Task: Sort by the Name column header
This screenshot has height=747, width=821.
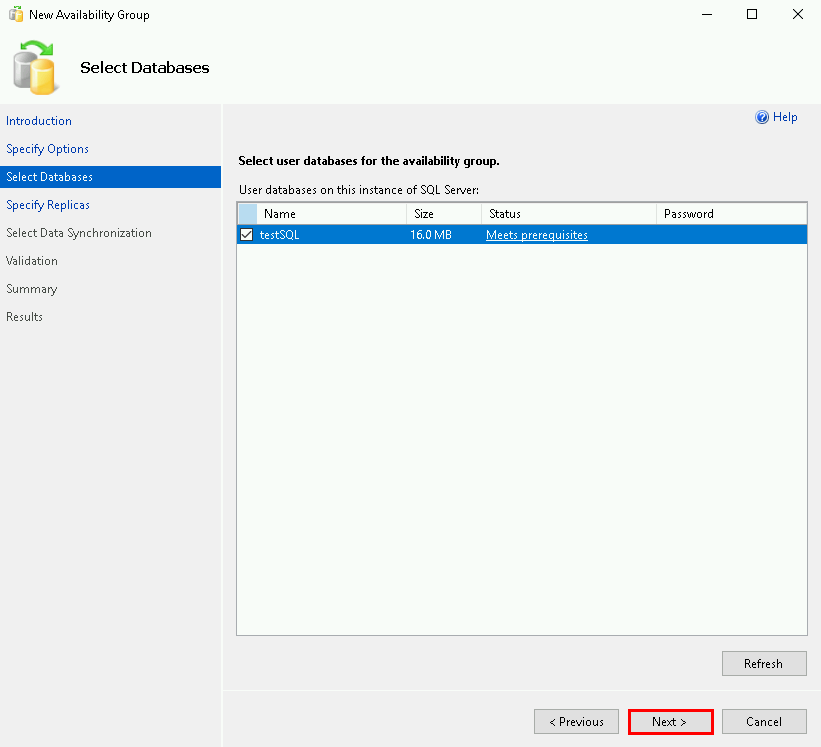Action: pyautogui.click(x=330, y=214)
